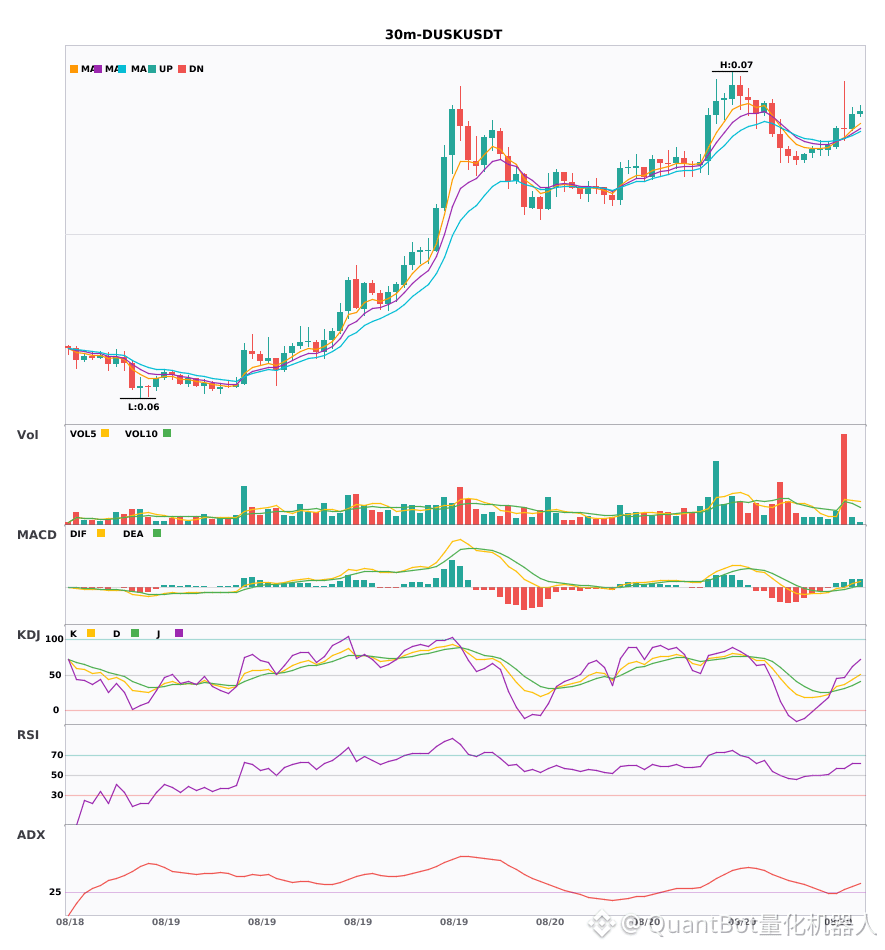The image size is (885, 950).
Task: Click the KDJ axis value 100
Action: coord(54,639)
